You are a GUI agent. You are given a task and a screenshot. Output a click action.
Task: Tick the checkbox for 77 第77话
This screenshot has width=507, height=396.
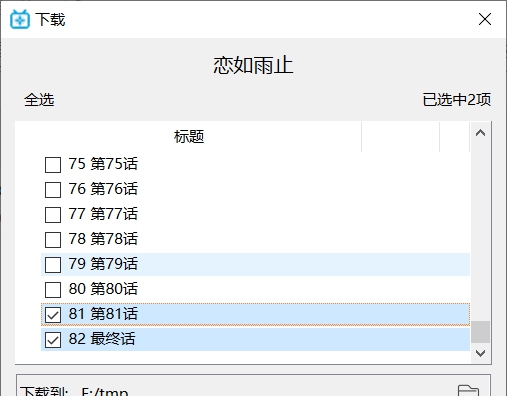[53, 215]
